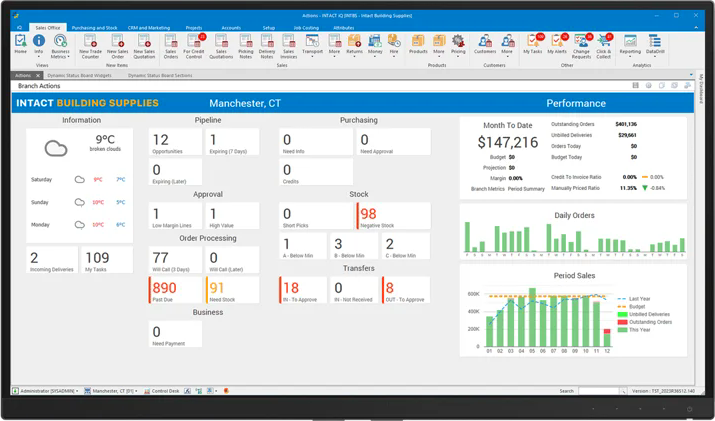Open the 18 IN - To Approve tile
The image size is (715, 421).
click(303, 290)
